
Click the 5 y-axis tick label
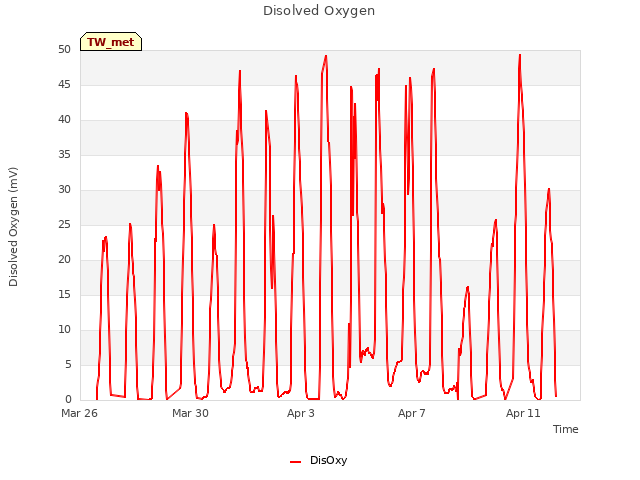tap(68, 364)
